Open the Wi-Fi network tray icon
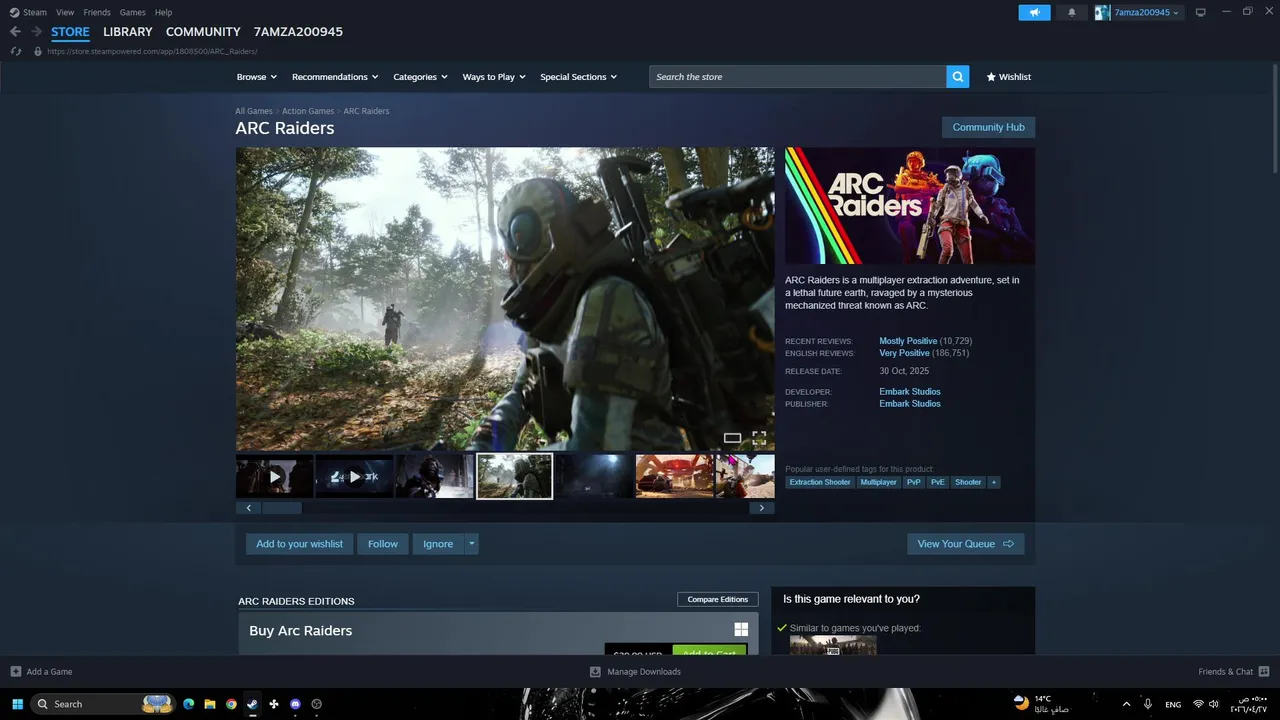1280x720 pixels. 1198,704
